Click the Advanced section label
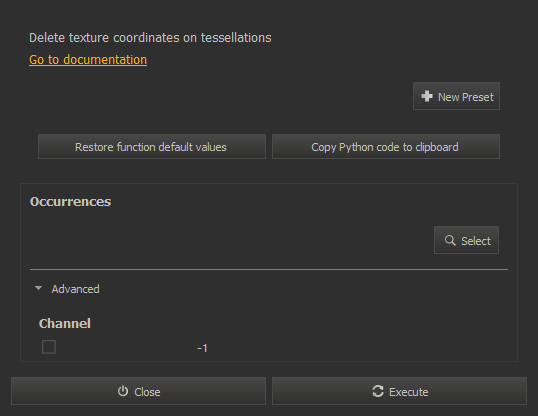Image resolution: width=538 pixels, height=416 pixels. coord(75,289)
